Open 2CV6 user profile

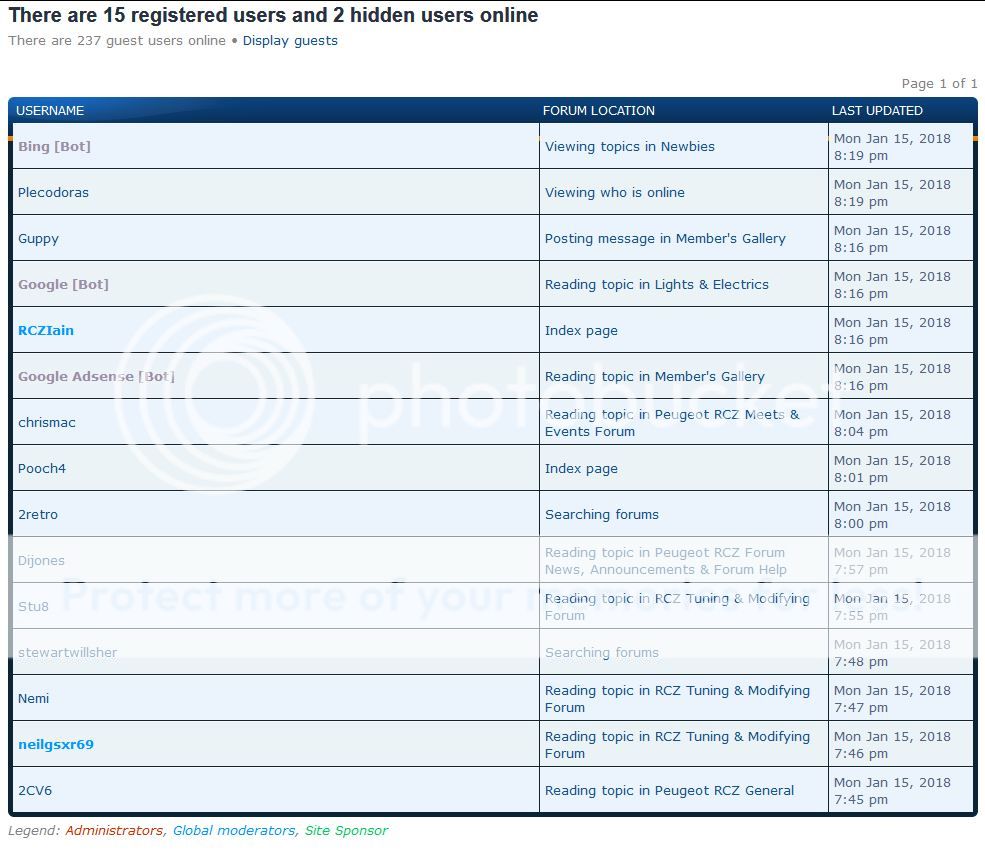(x=35, y=791)
